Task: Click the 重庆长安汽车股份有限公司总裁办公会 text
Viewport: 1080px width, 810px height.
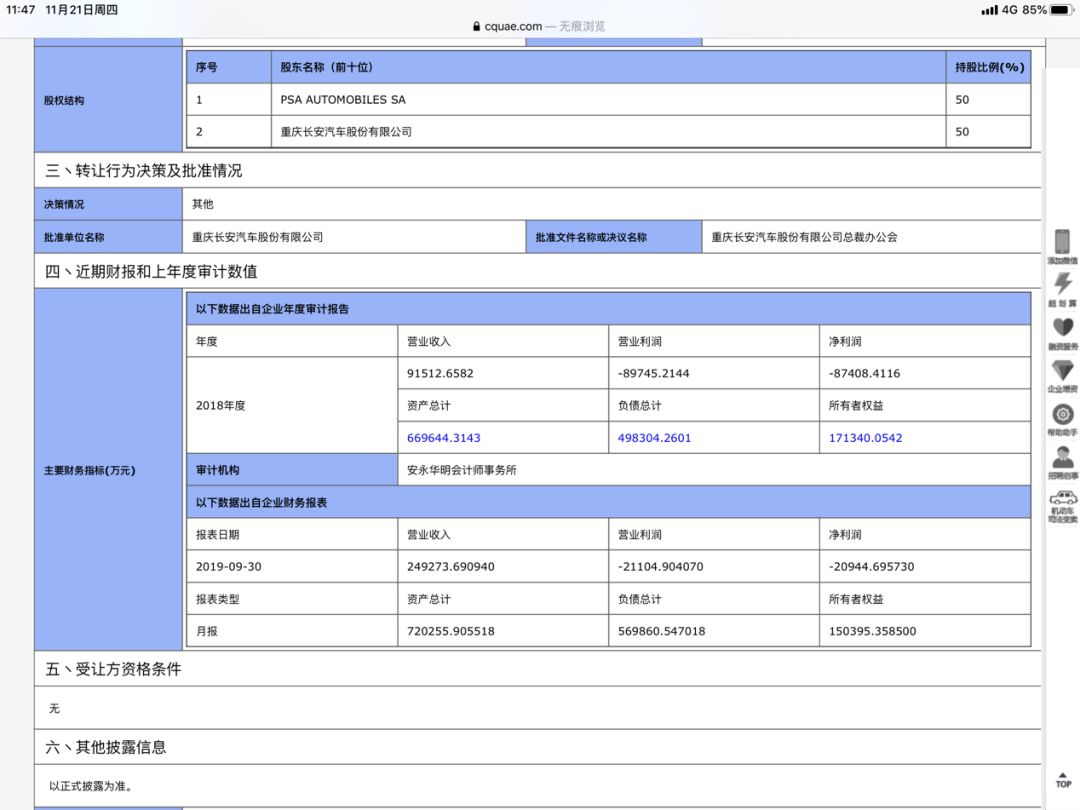Action: 804,237
